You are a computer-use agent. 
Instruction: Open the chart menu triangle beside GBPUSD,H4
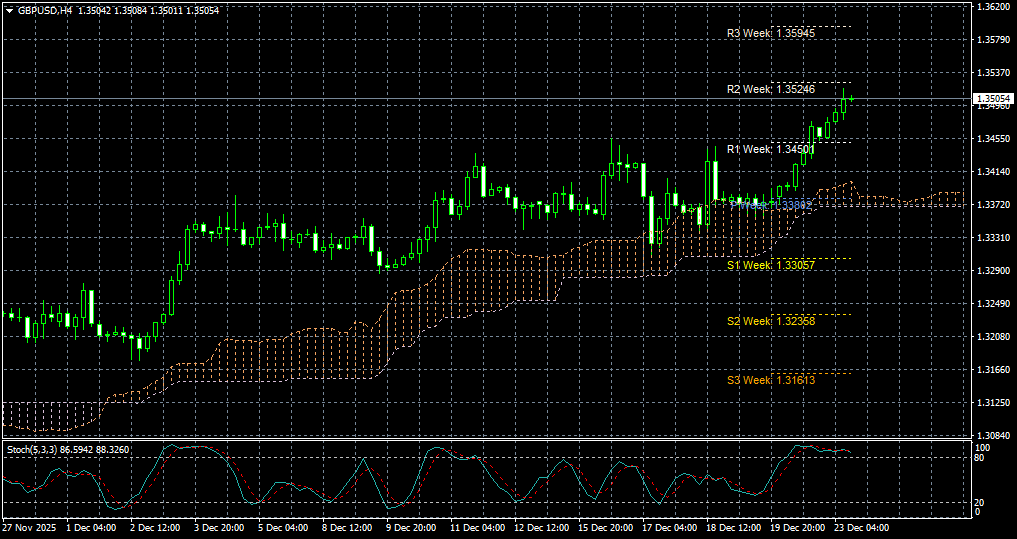click(x=9, y=10)
